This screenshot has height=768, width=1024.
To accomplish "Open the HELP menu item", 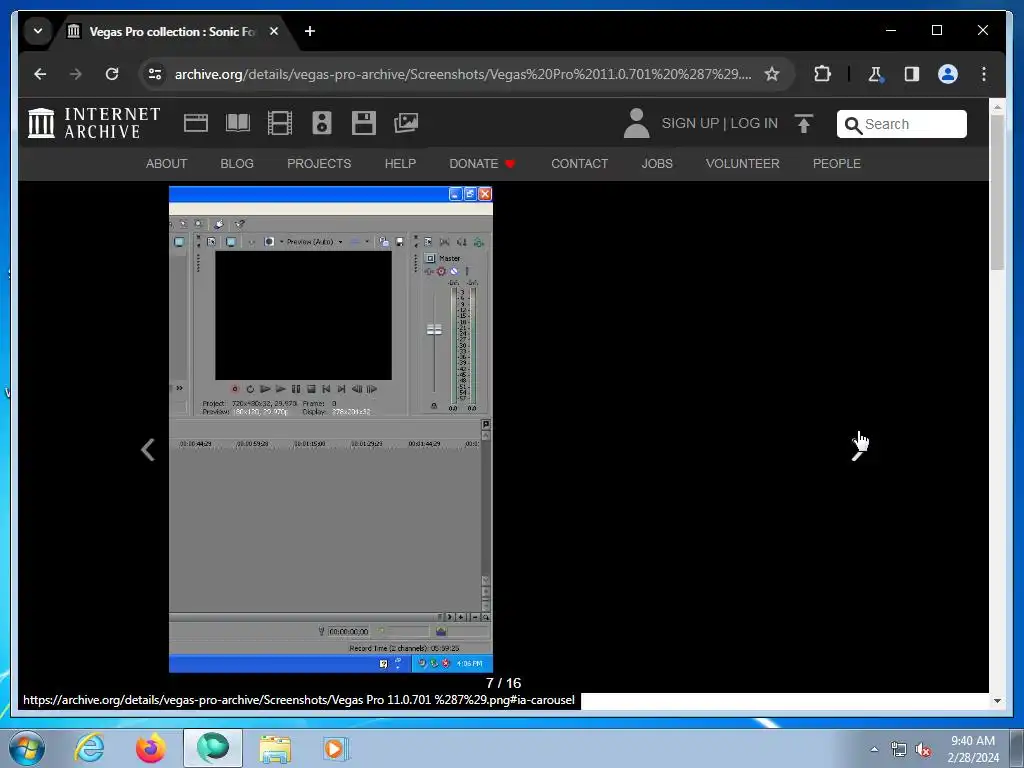I will point(400,164).
